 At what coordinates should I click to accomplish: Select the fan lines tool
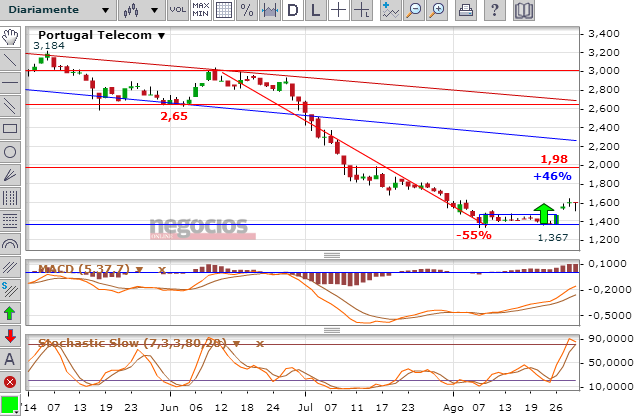tap(10, 175)
